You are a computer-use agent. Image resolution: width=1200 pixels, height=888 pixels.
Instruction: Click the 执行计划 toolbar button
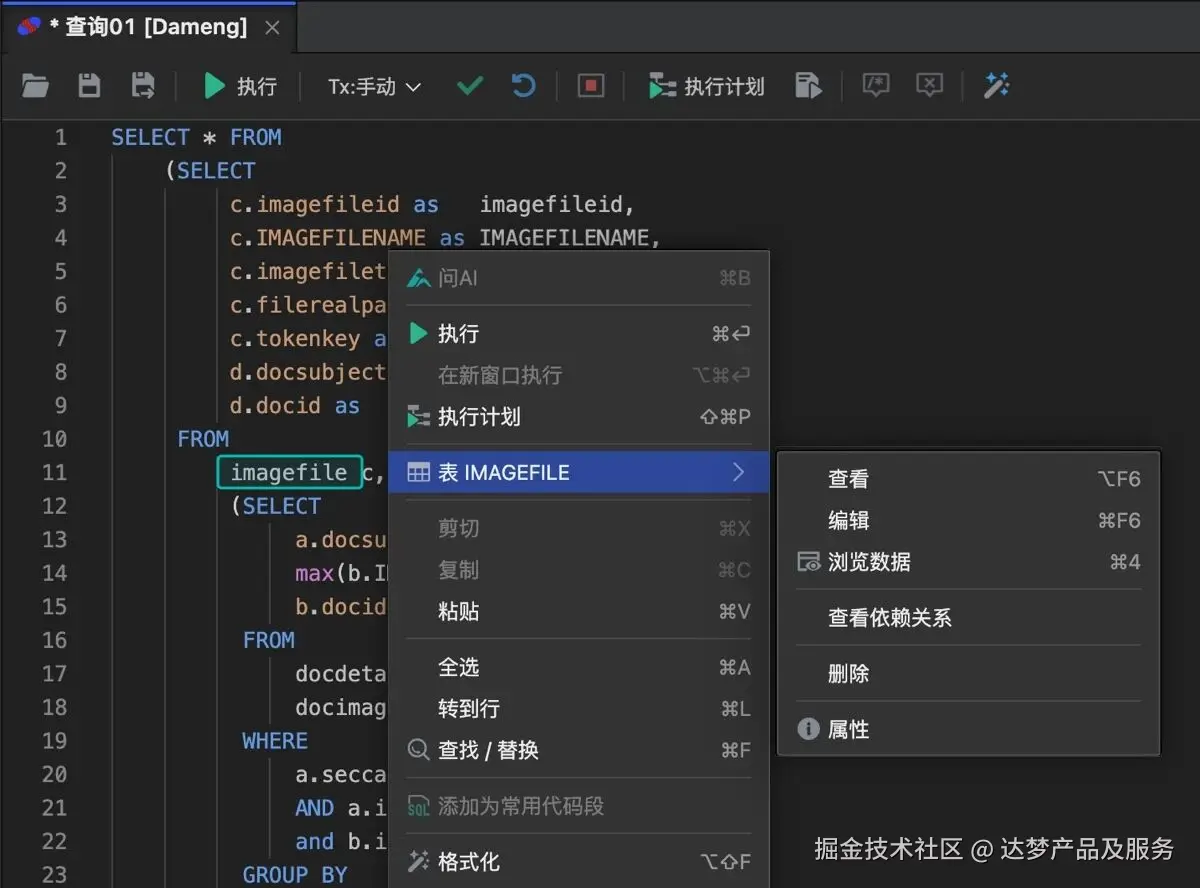706,87
